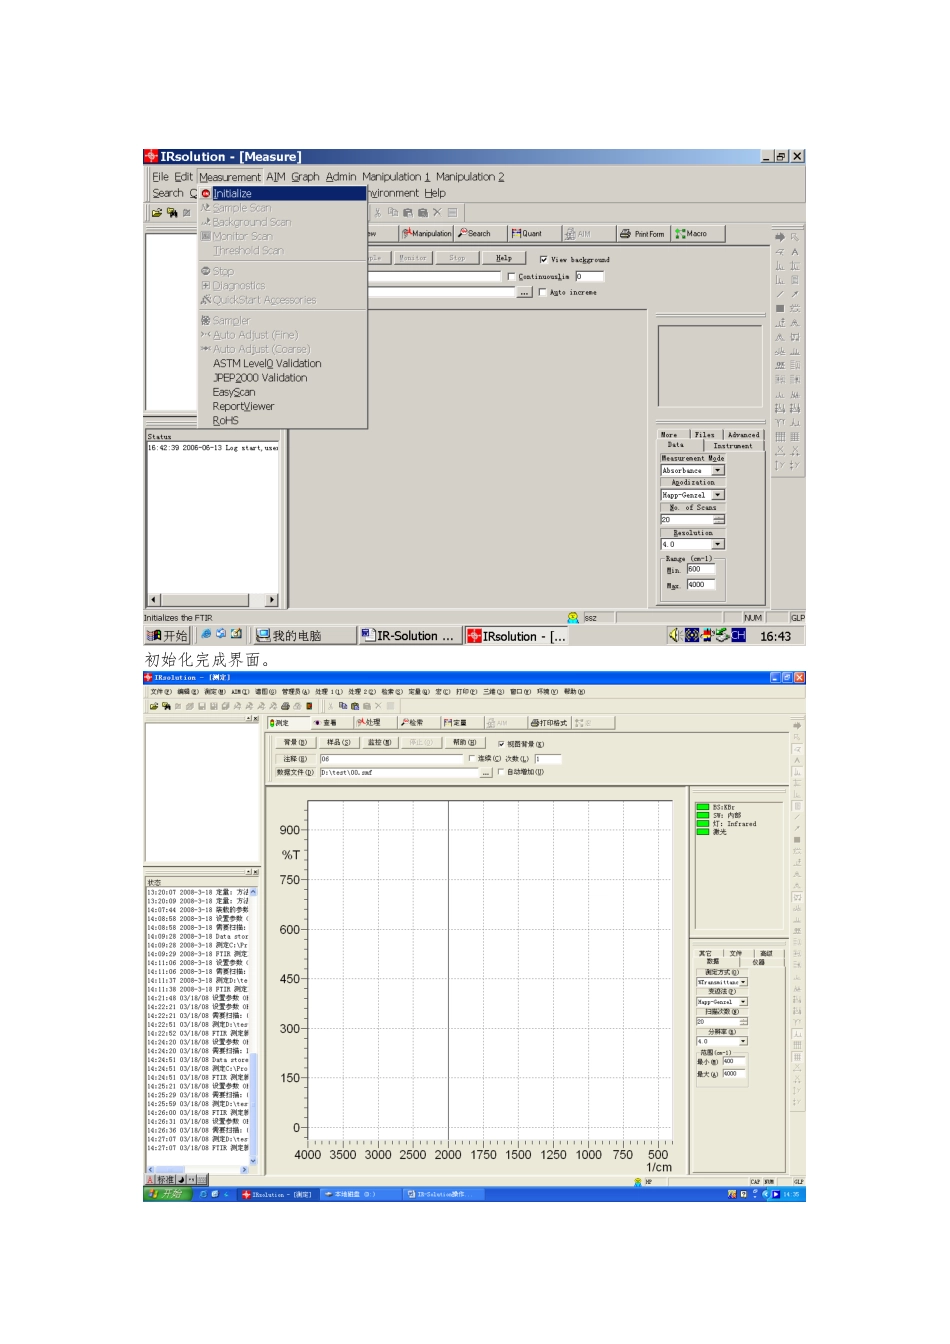Toggle View background checkbox

[x=543, y=260]
